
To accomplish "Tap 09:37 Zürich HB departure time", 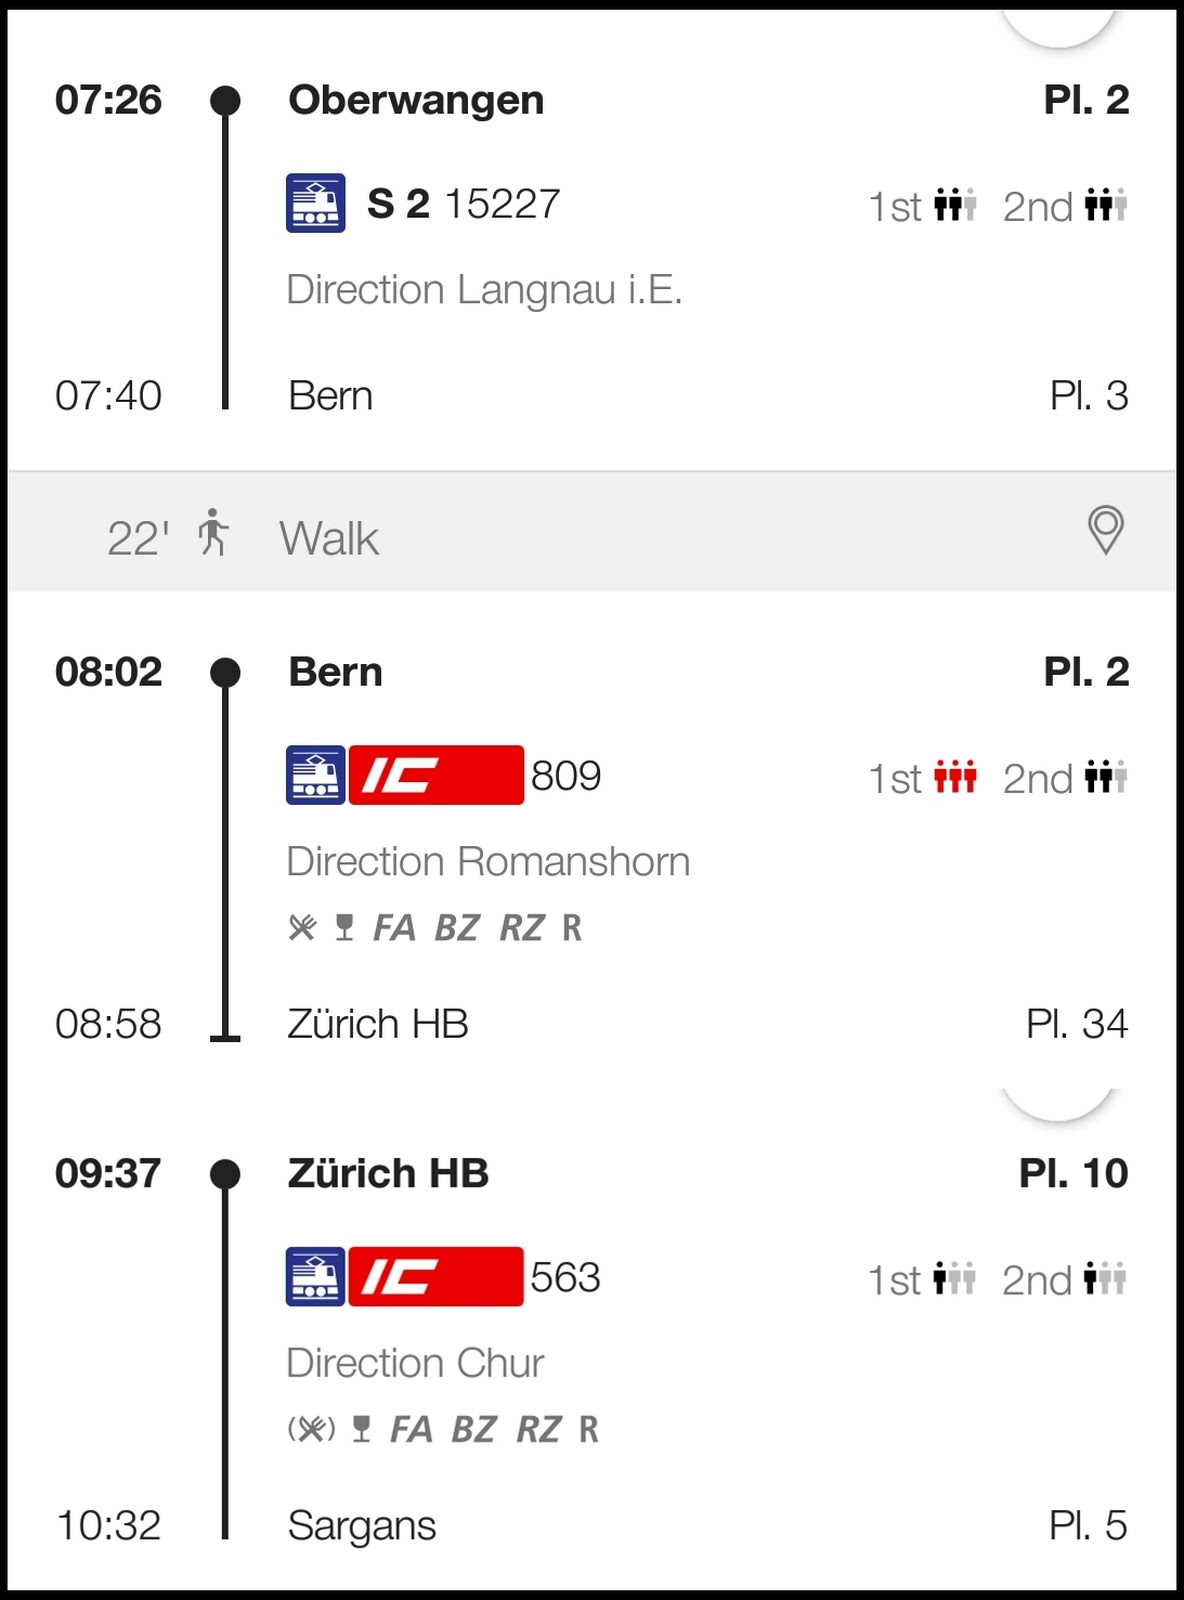I will pos(108,1173).
